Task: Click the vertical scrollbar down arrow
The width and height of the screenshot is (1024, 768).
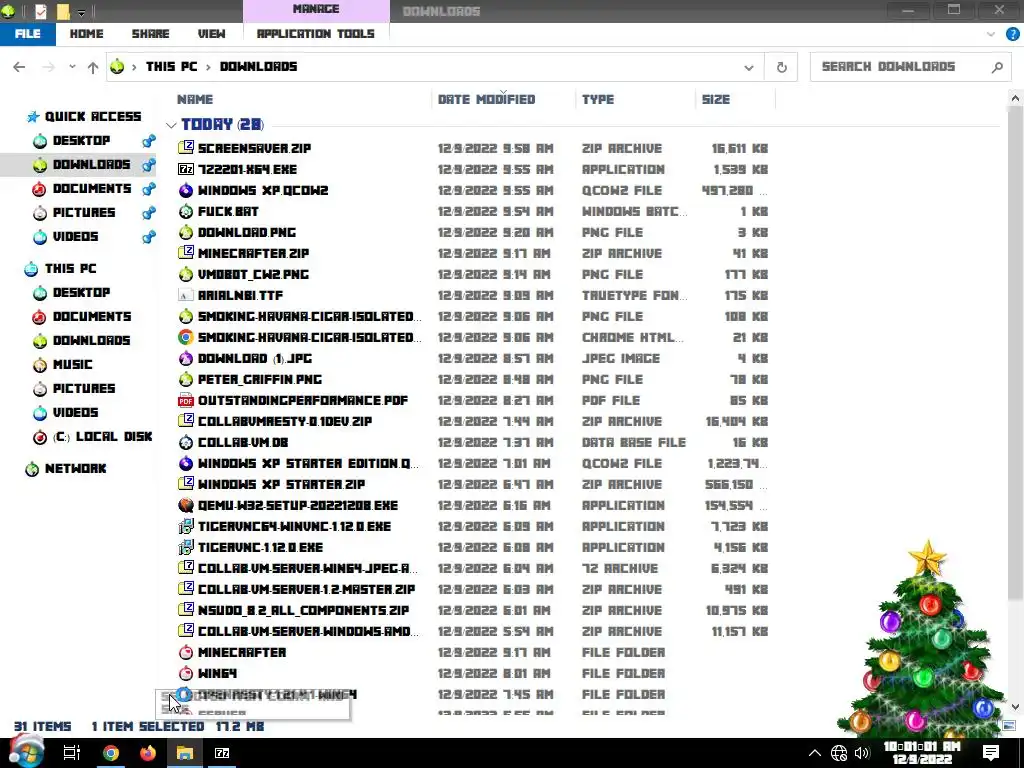Action: (1014, 707)
